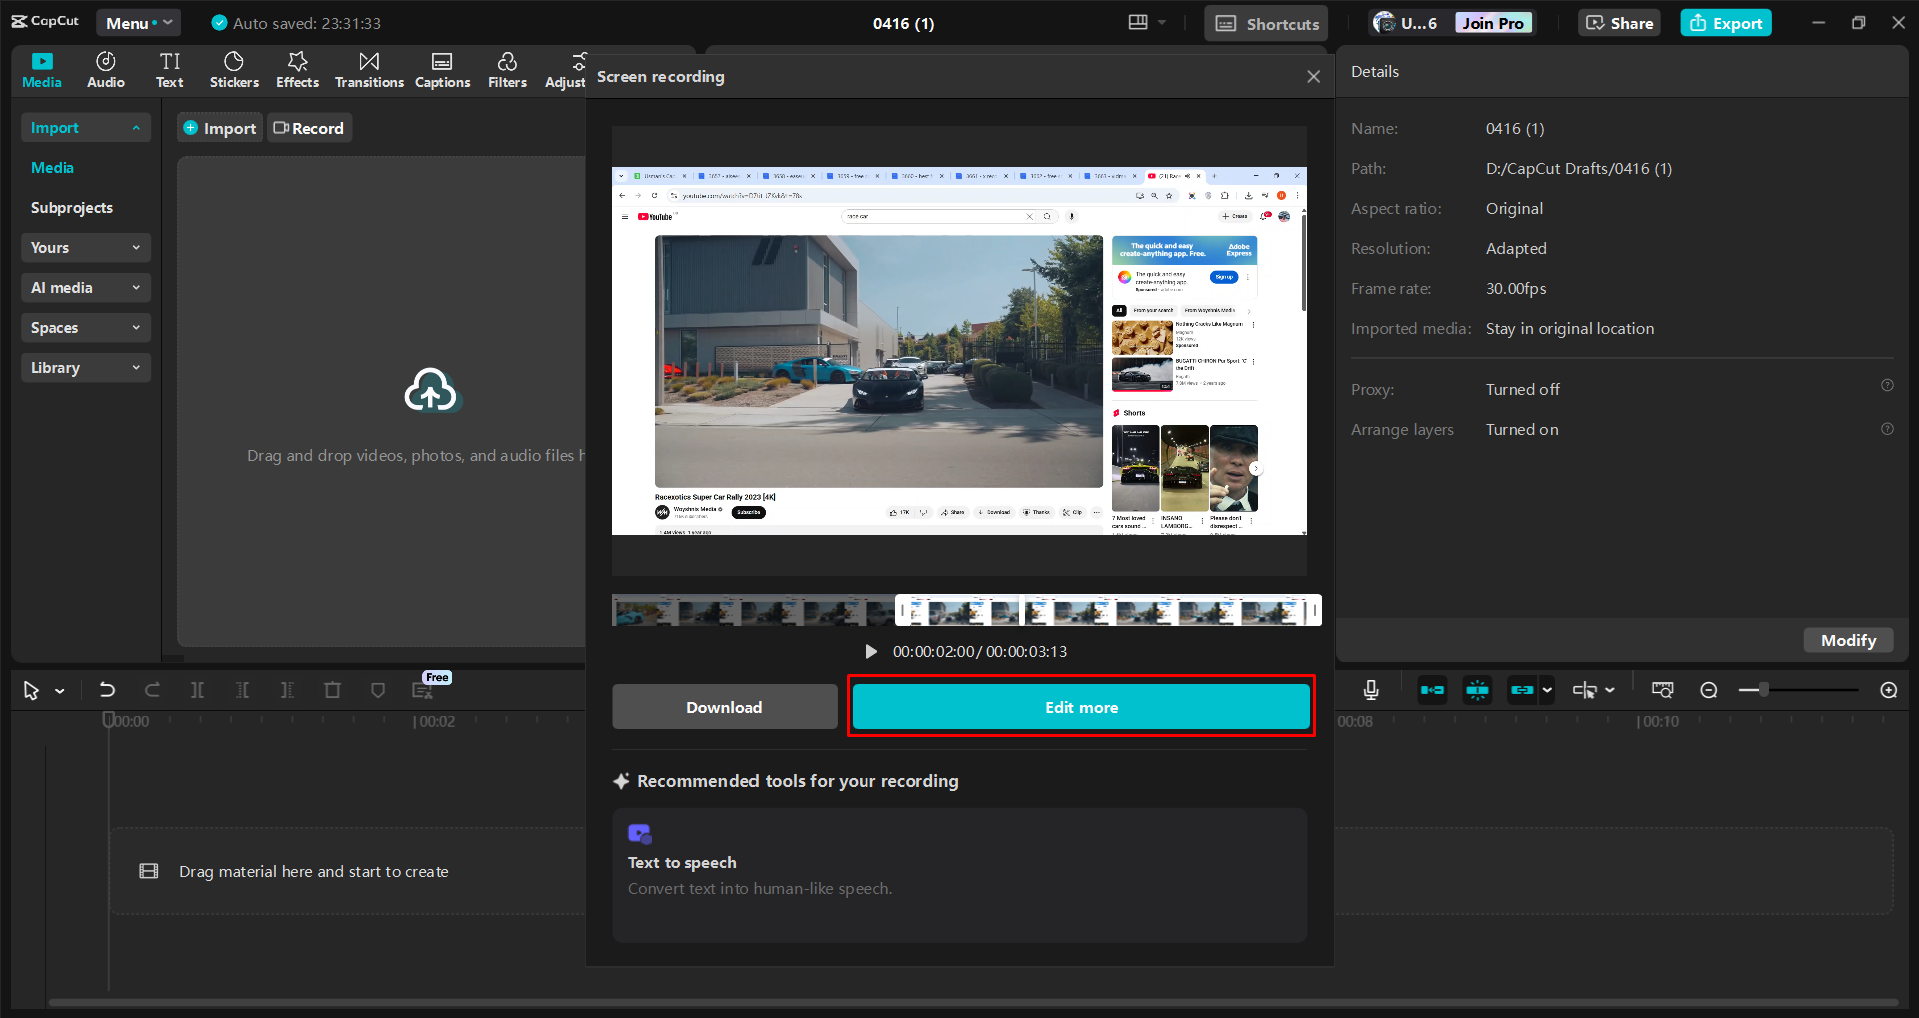Open the Stickers panel
This screenshot has width=1919, height=1018.
click(233, 69)
